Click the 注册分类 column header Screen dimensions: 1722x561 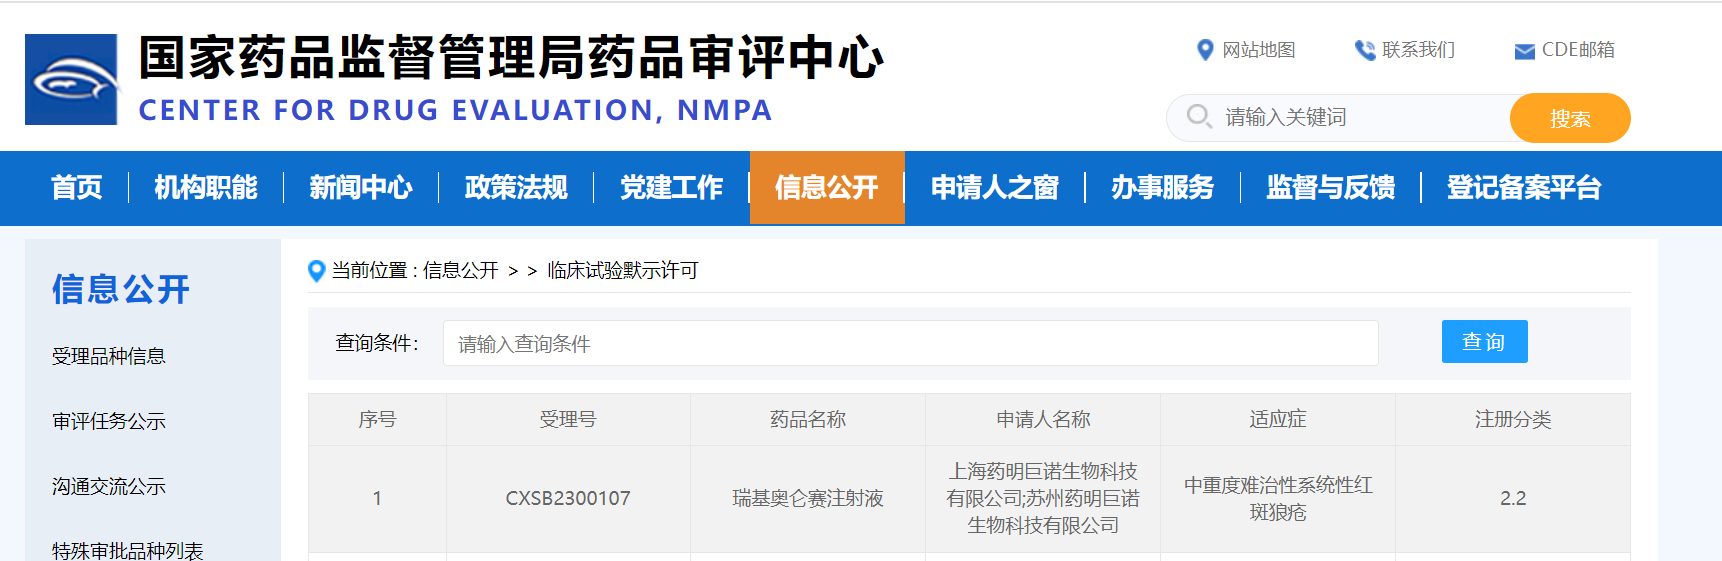coord(1513,420)
